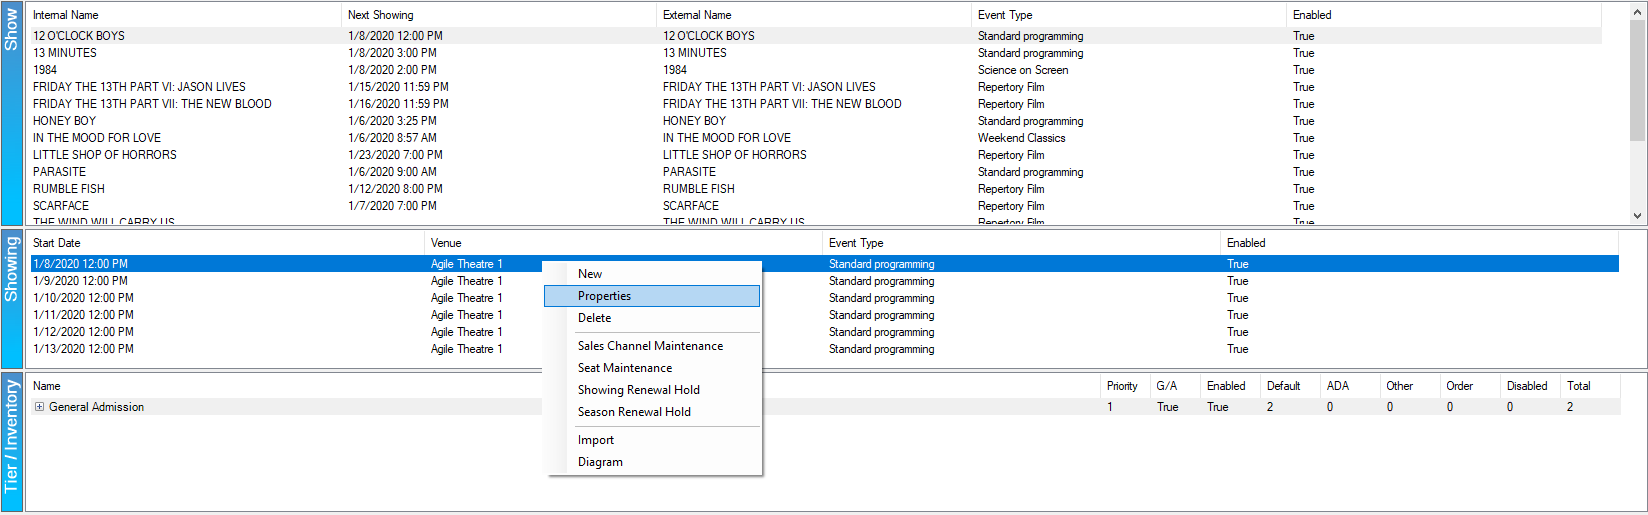This screenshot has height=515, width=1648.
Task: Click the Show panel side label
Action: tap(11, 113)
